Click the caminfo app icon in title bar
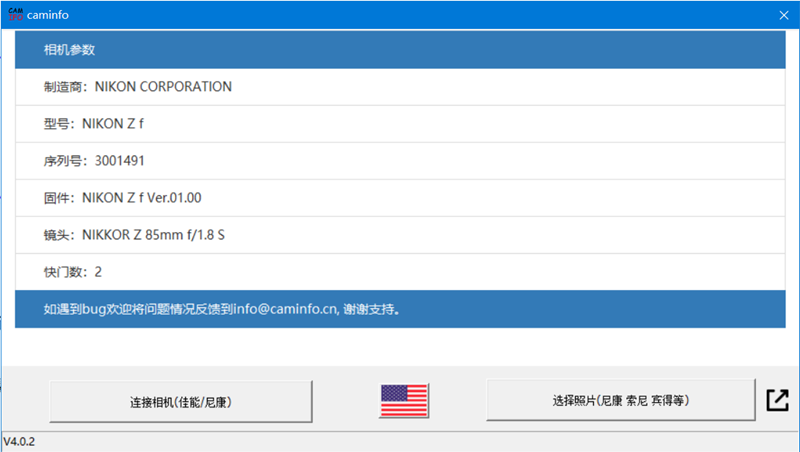 click(x=15, y=15)
